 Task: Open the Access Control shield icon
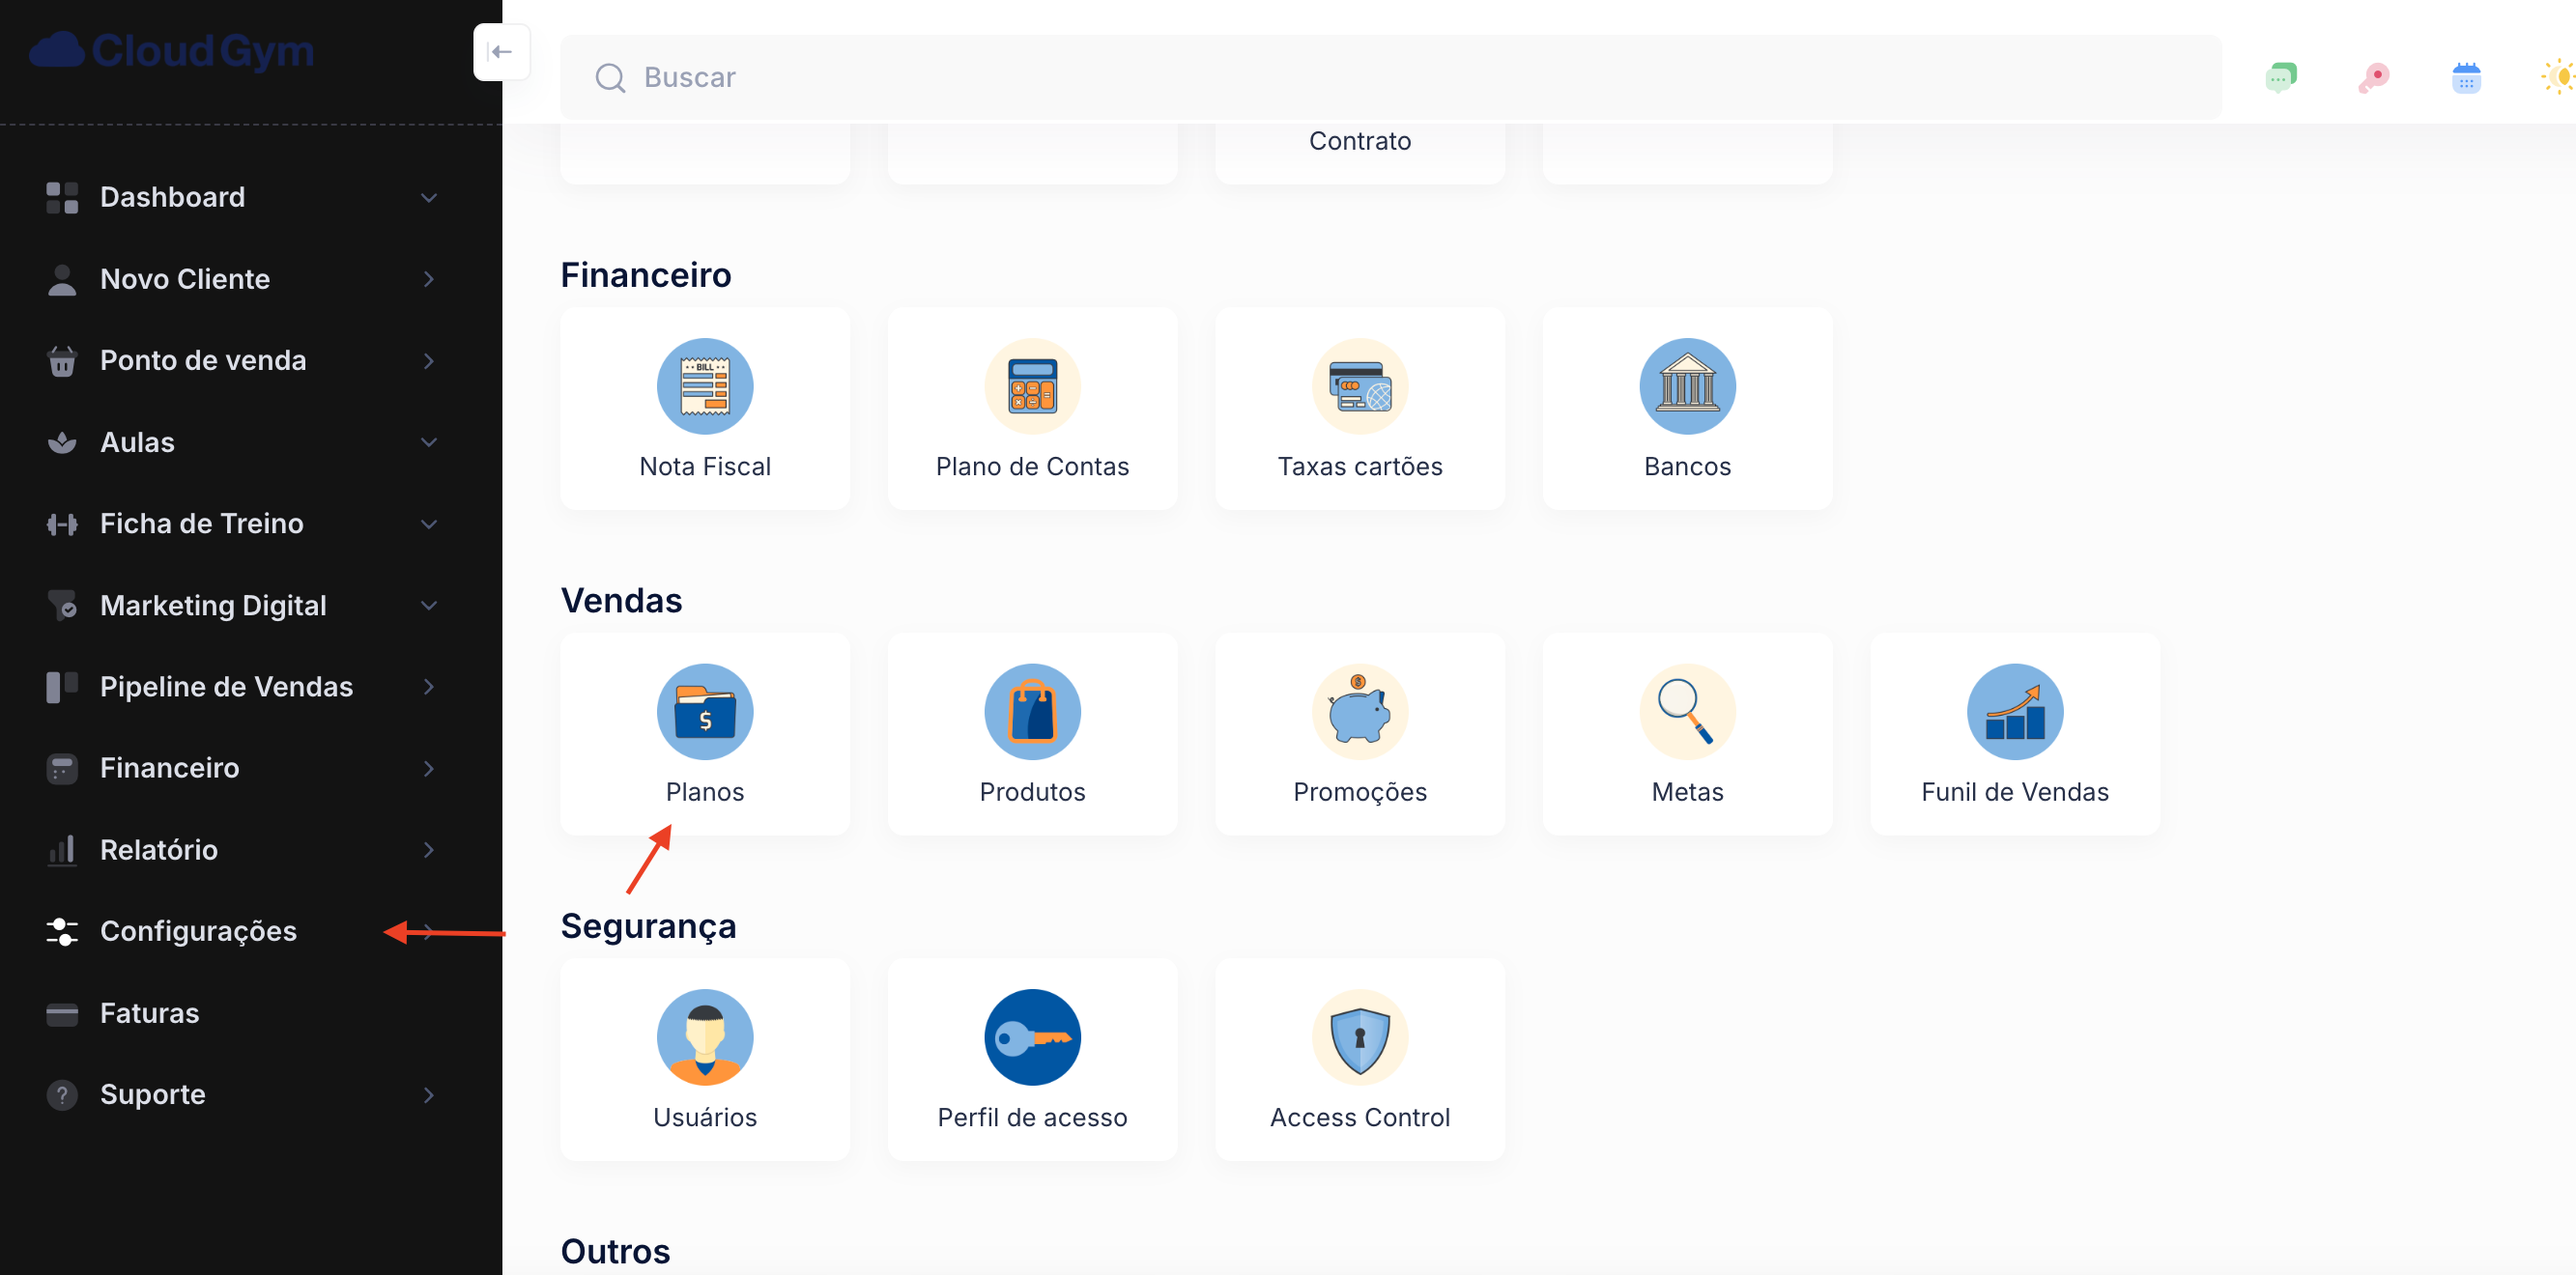click(1359, 1037)
